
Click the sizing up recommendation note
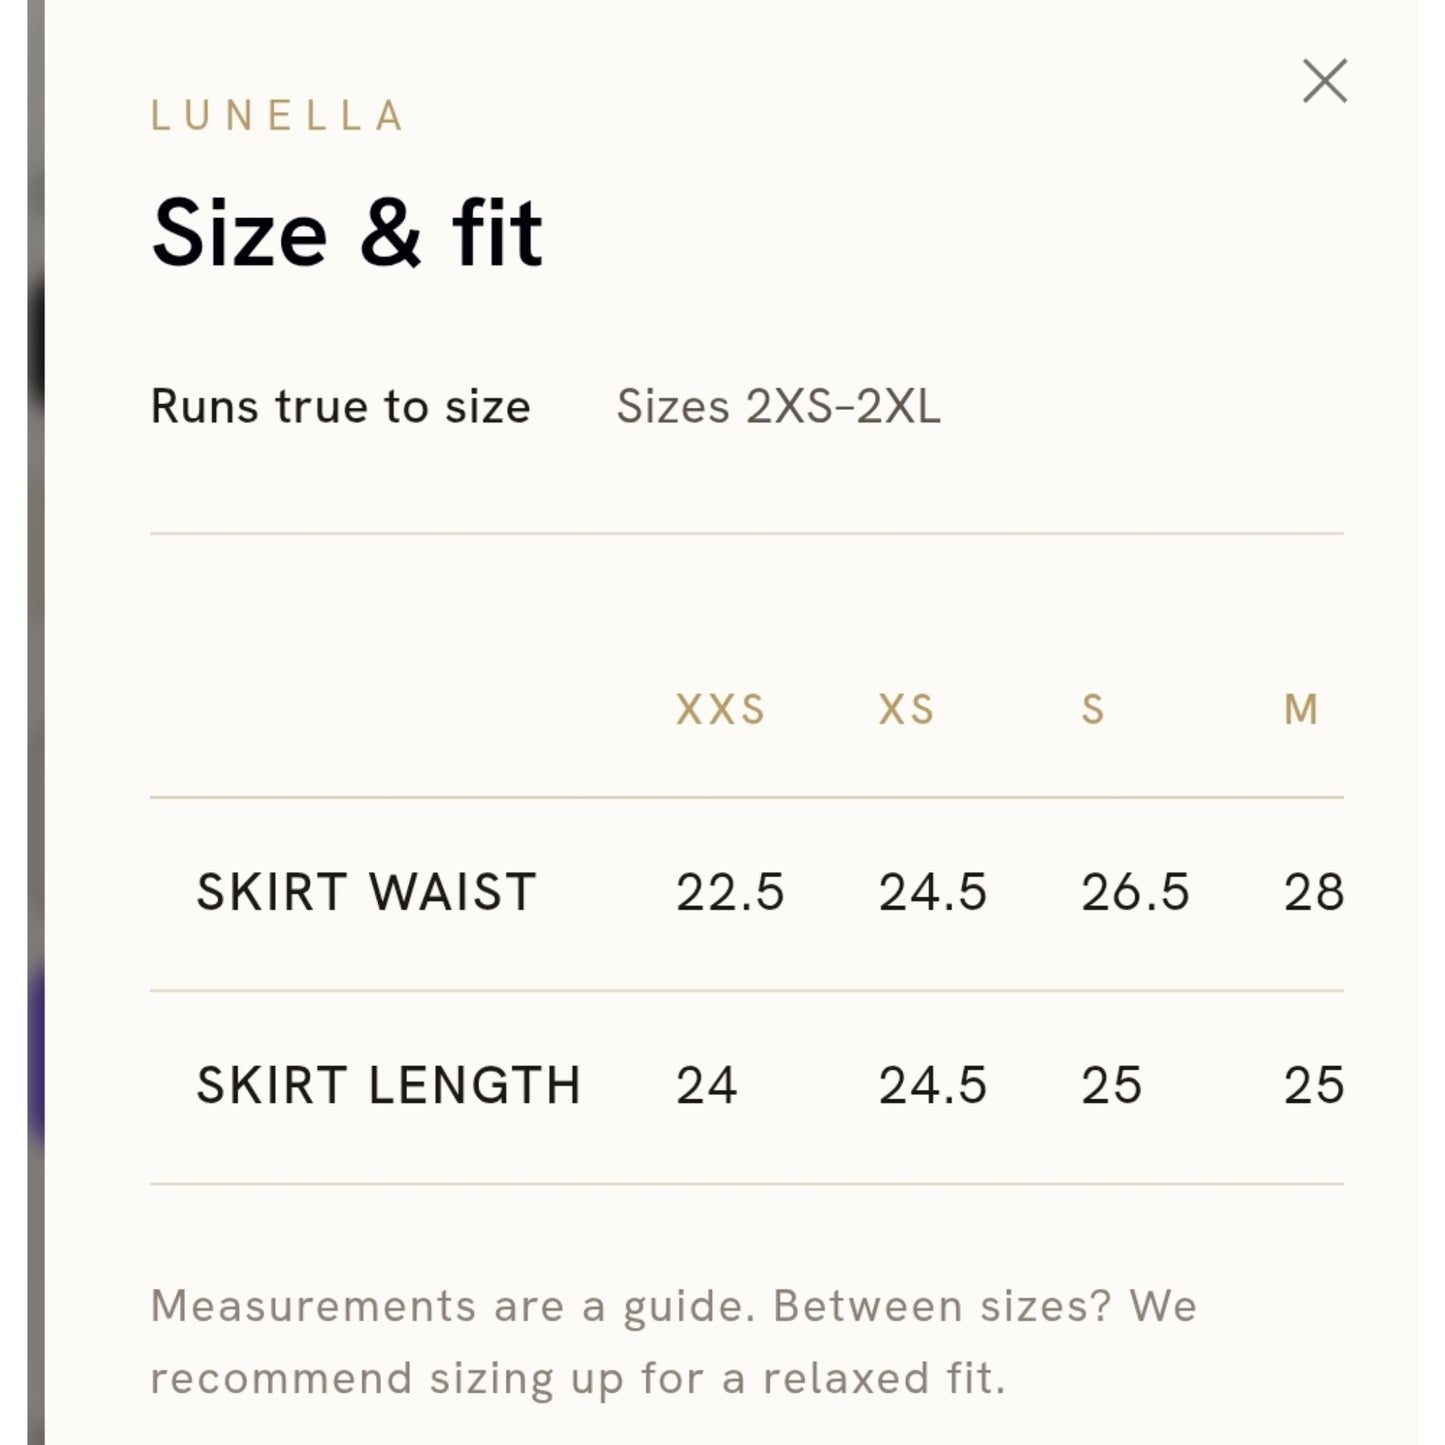pos(674,1342)
